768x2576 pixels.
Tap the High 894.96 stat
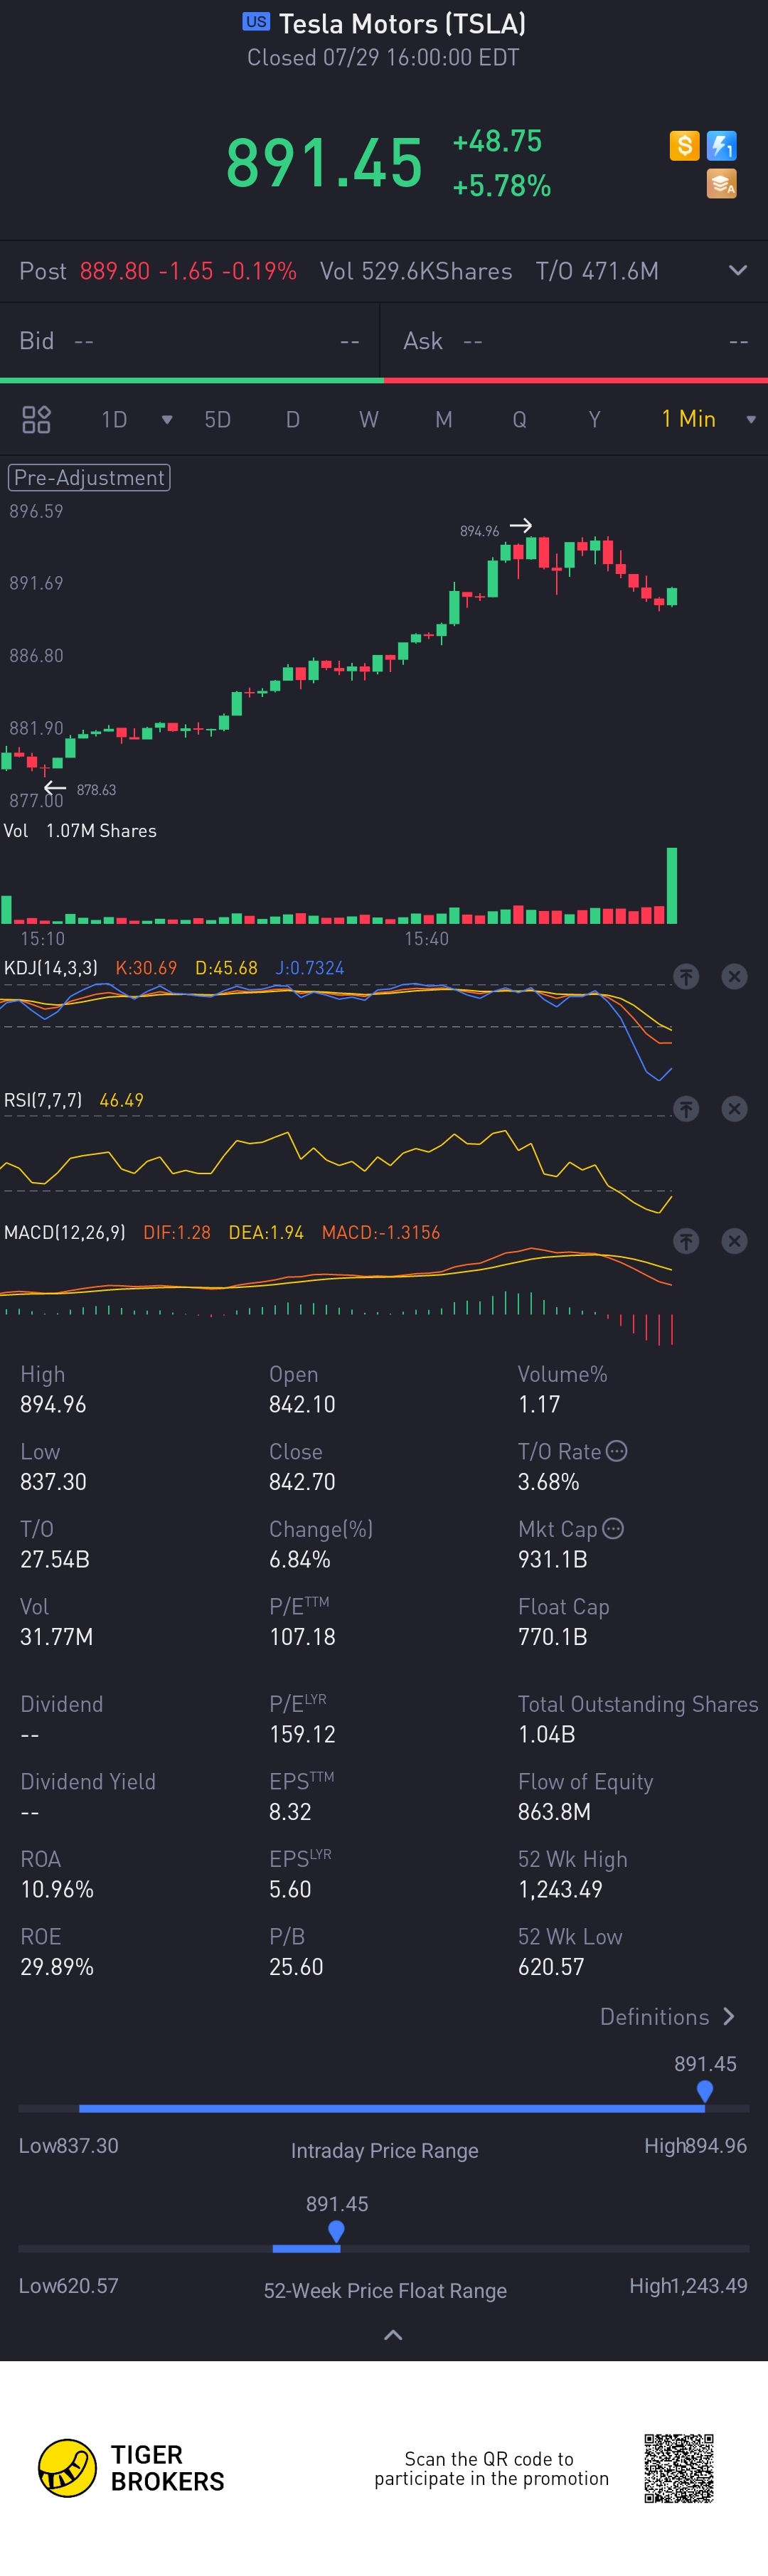coord(53,1389)
